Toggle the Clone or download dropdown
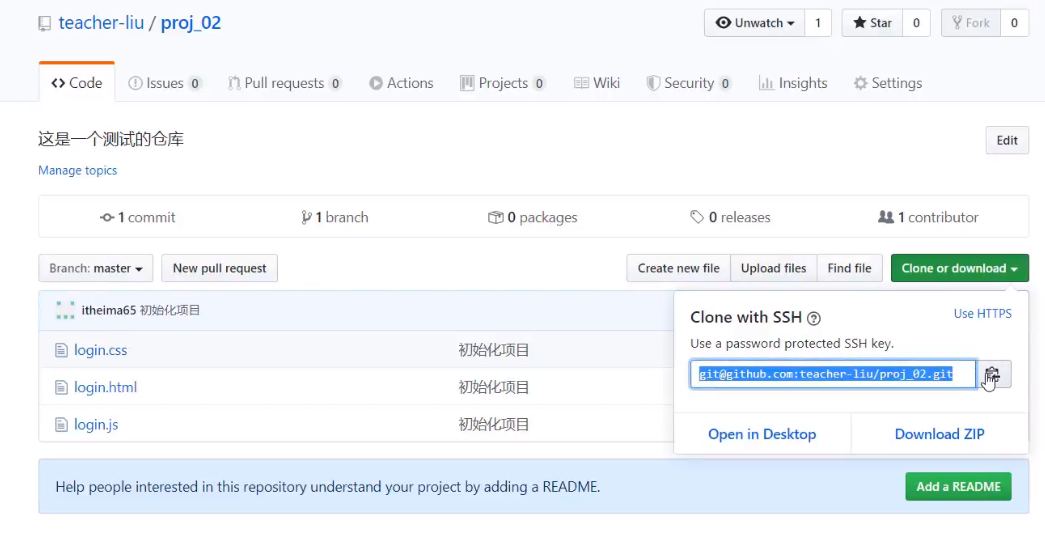 click(960, 268)
